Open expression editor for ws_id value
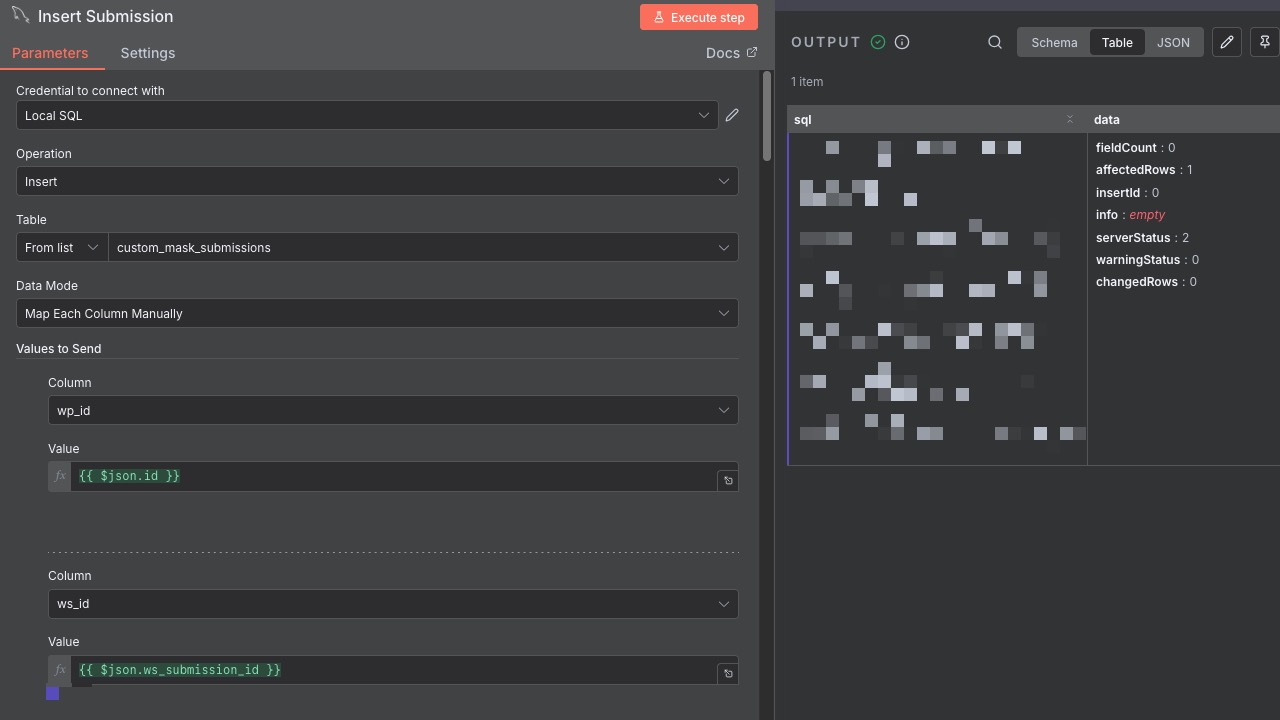The image size is (1280, 720). coord(728,674)
